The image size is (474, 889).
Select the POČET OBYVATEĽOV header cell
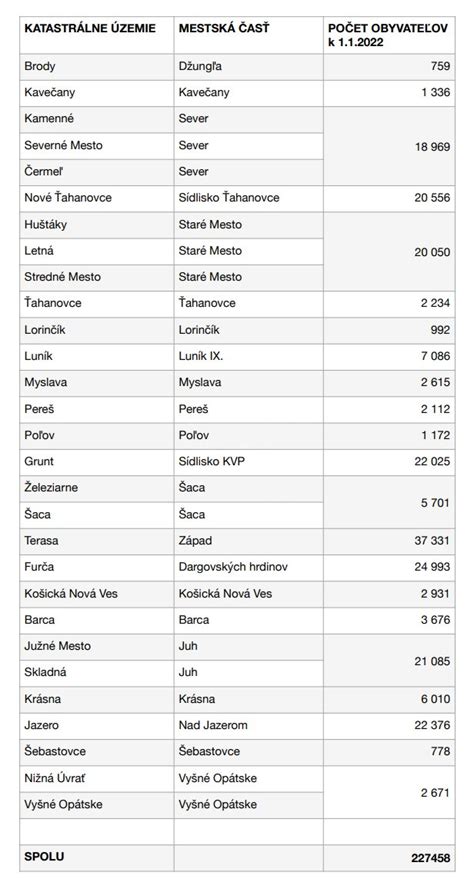coord(389,35)
